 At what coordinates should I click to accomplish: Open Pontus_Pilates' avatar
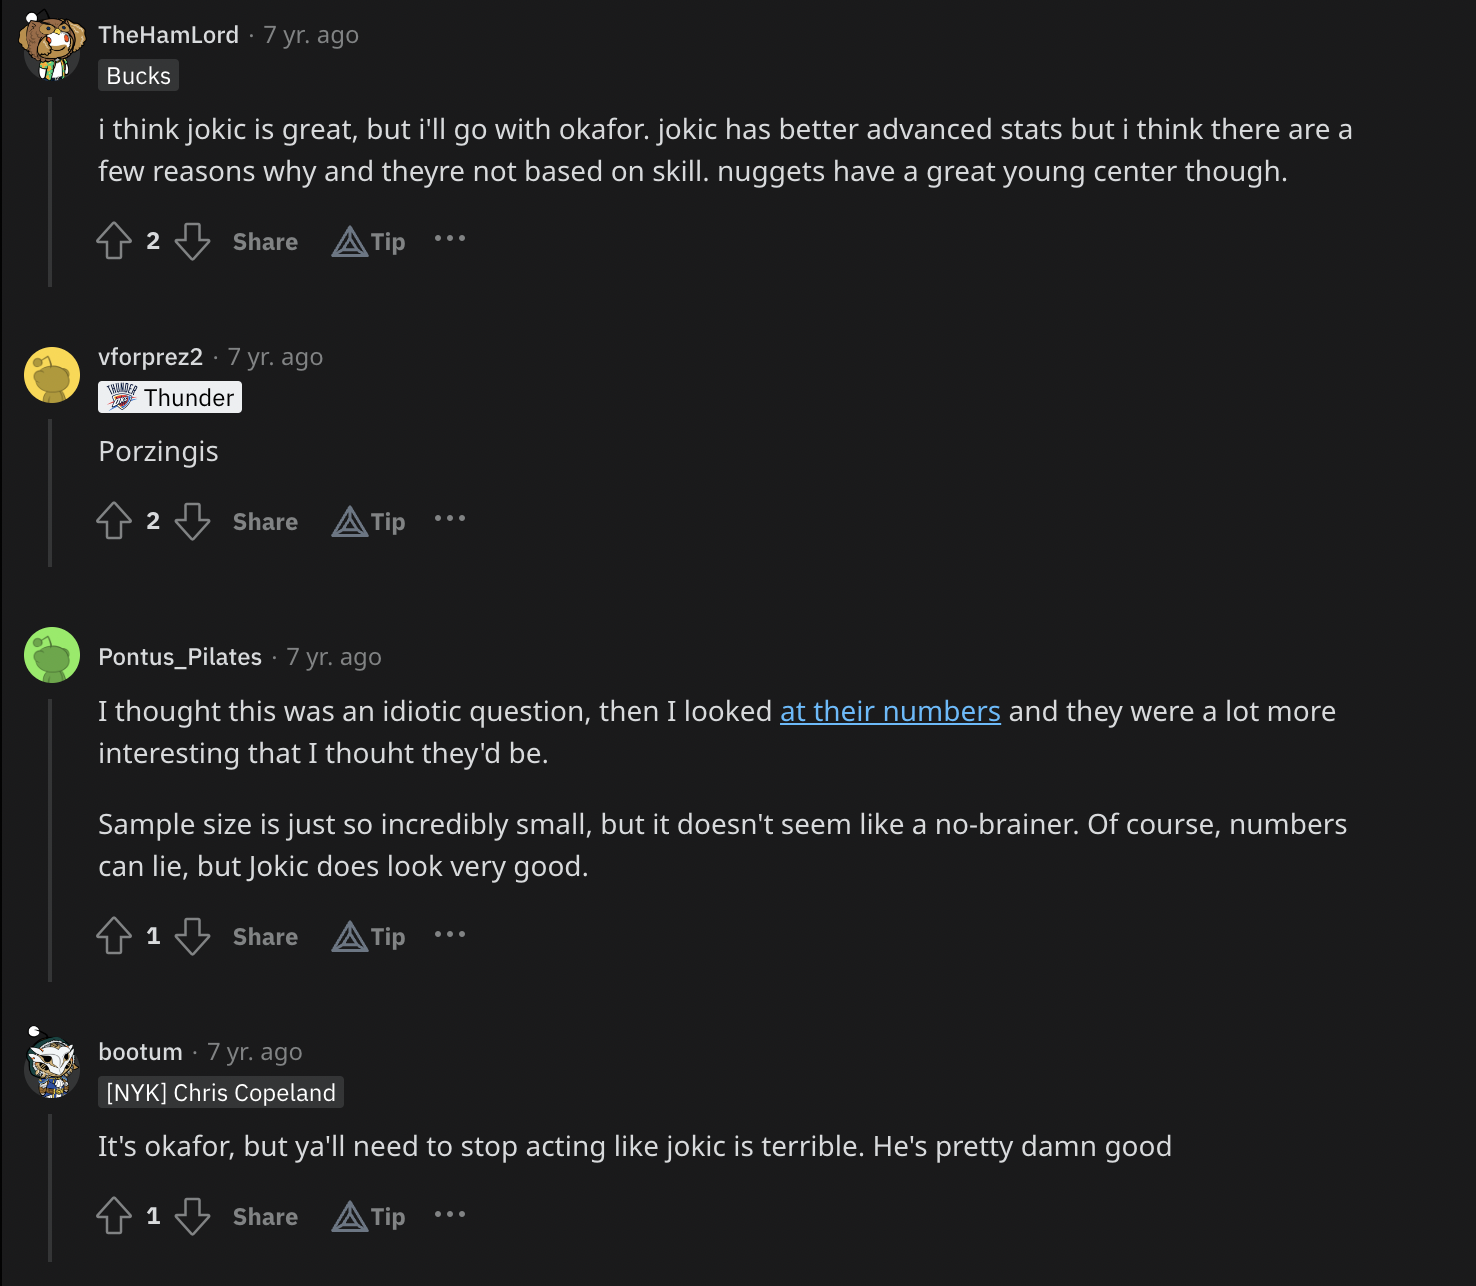point(52,655)
